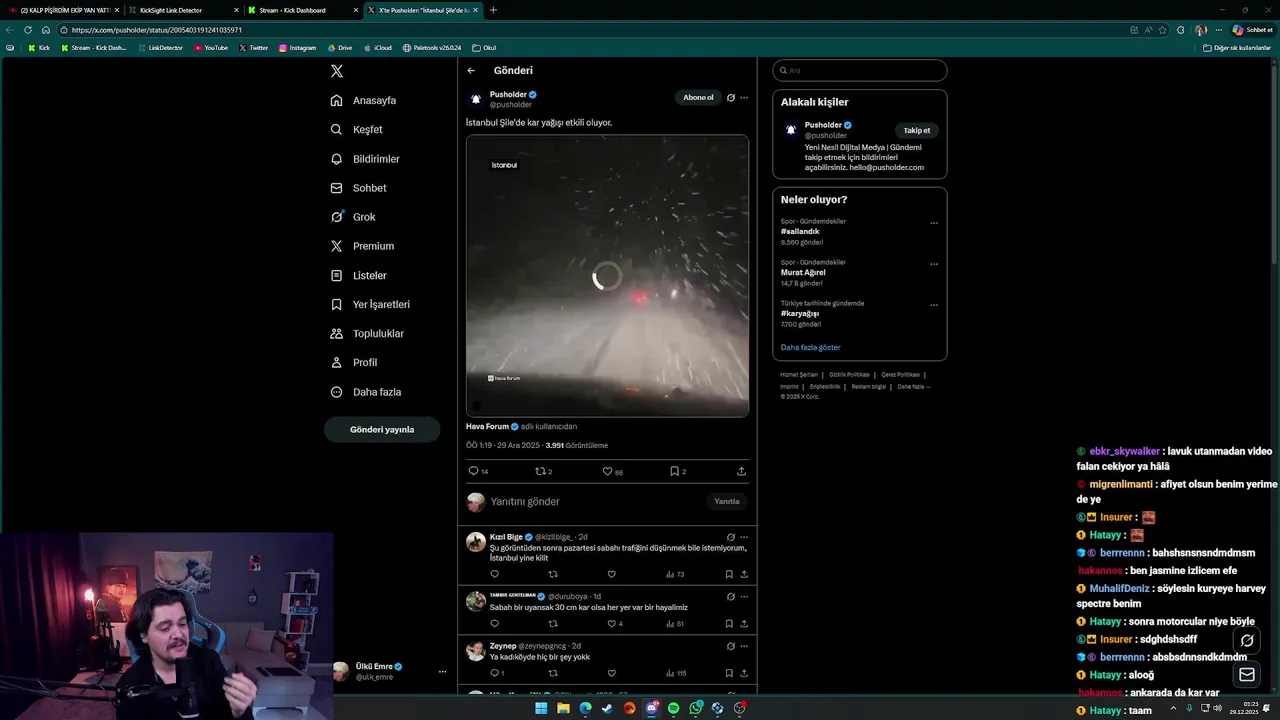Open more options on the @duruboya reply
The height and width of the screenshot is (720, 1280).
tap(744, 596)
